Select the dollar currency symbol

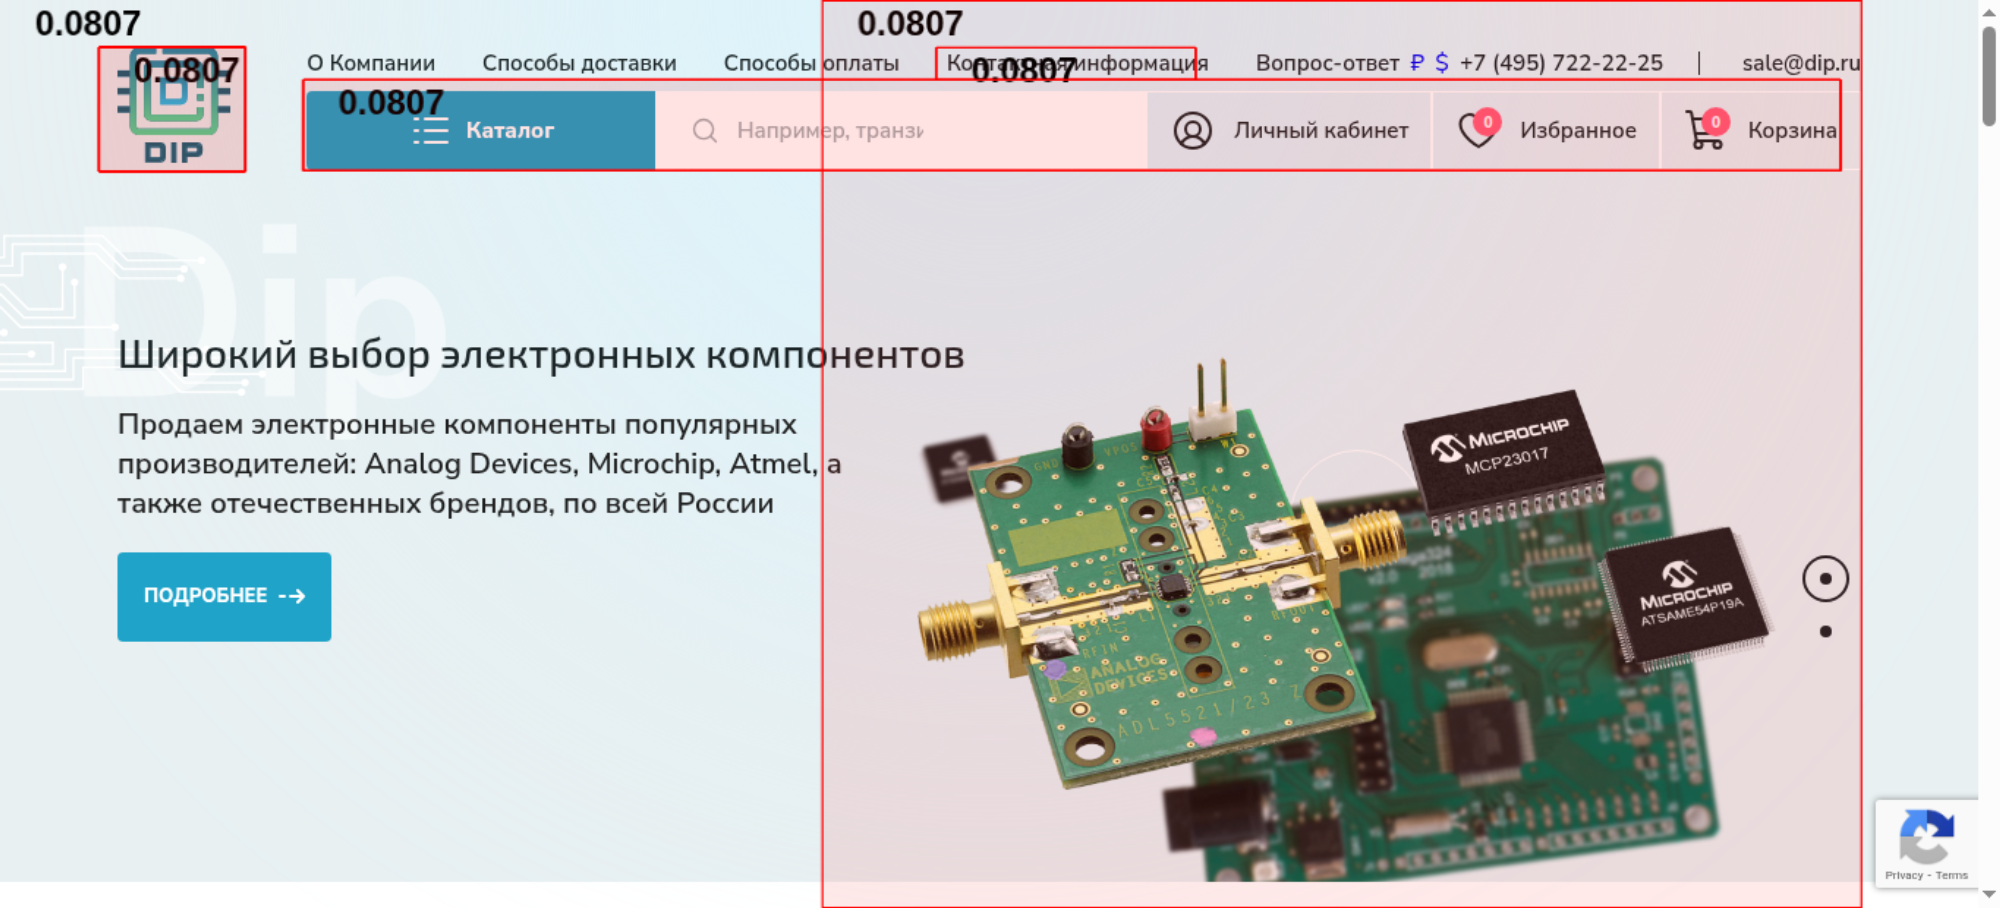click(1441, 63)
